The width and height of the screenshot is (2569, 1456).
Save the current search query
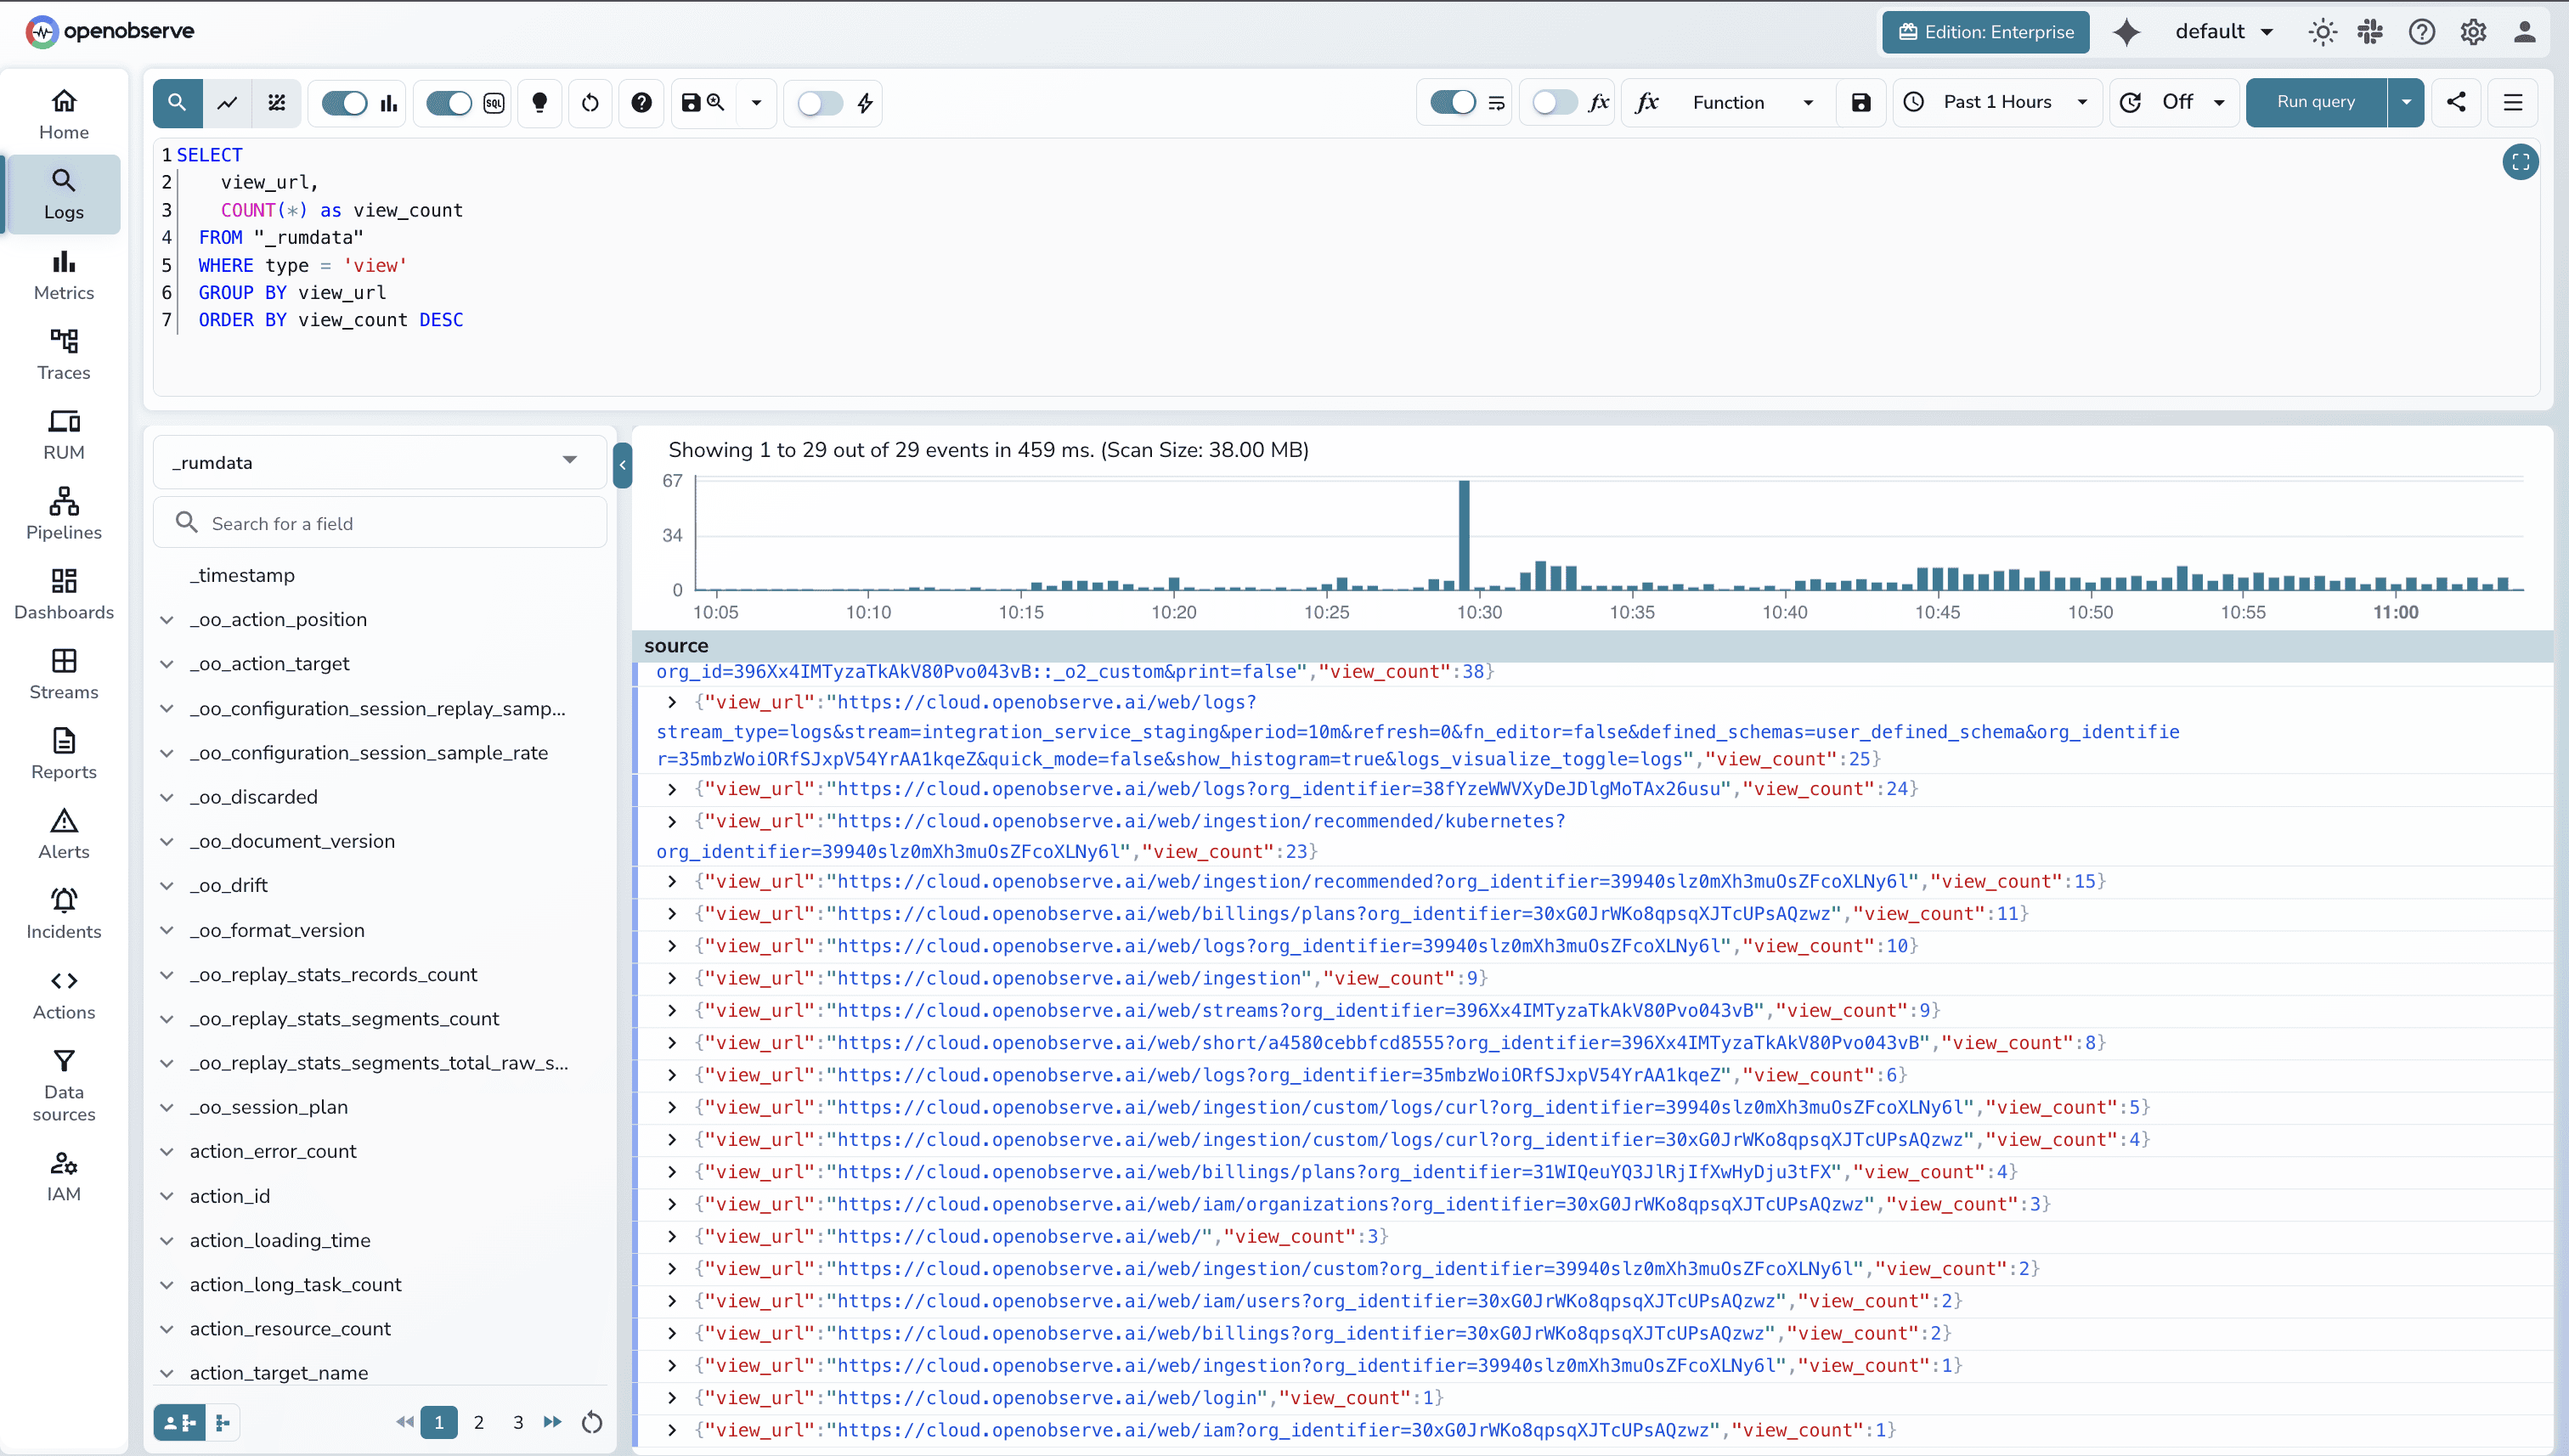(690, 103)
